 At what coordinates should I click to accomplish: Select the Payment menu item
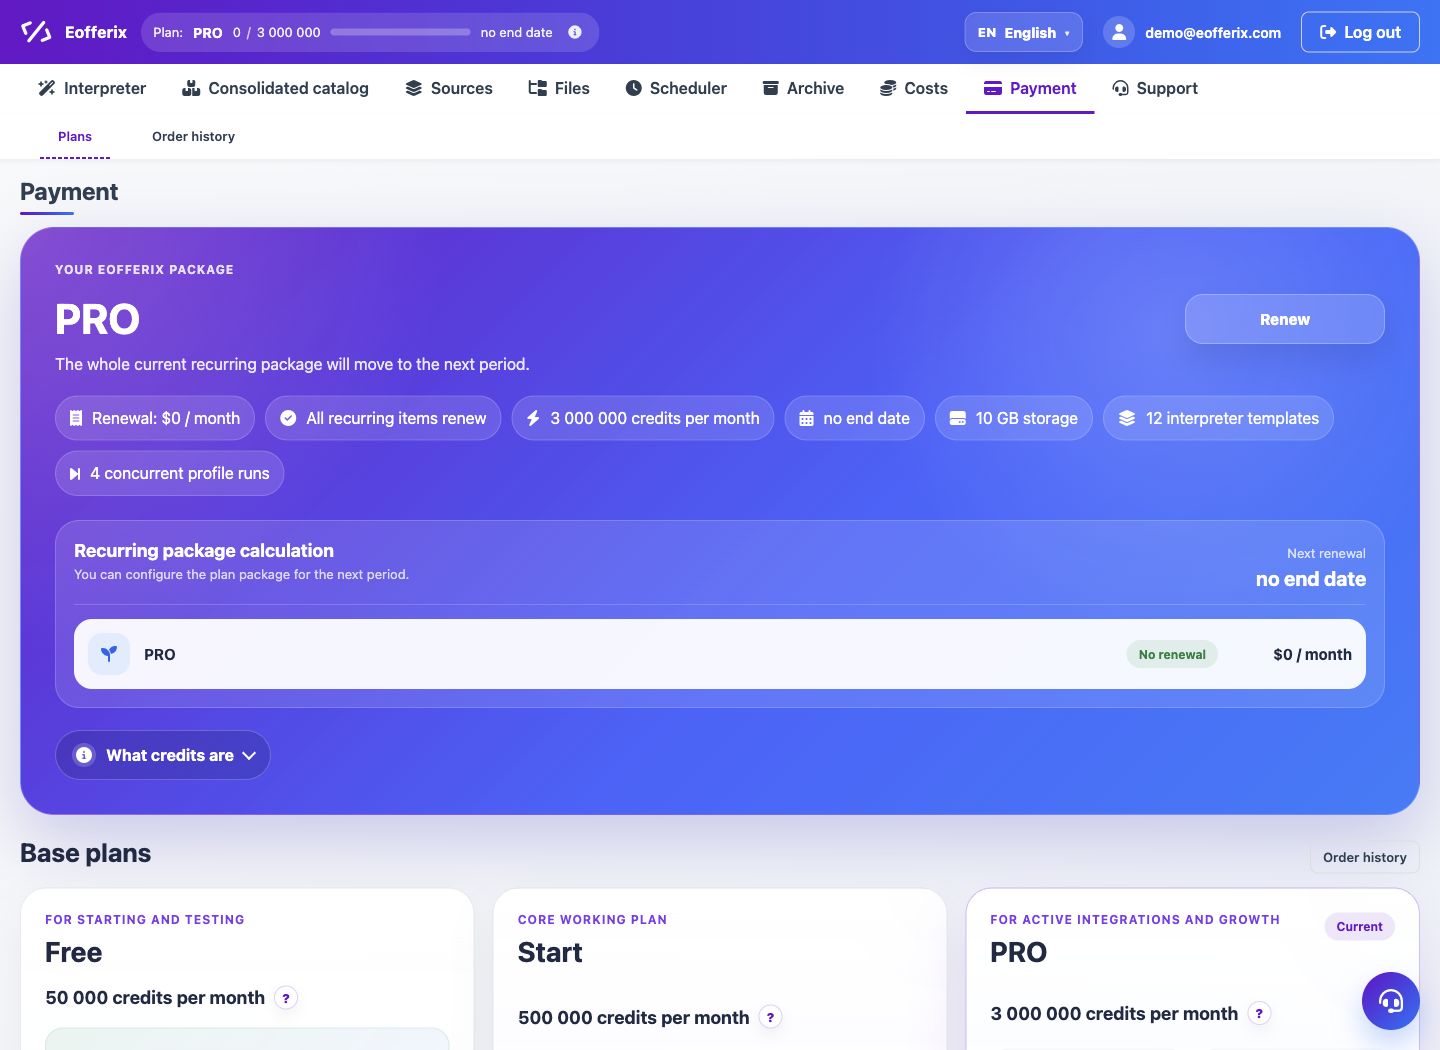tap(1030, 88)
